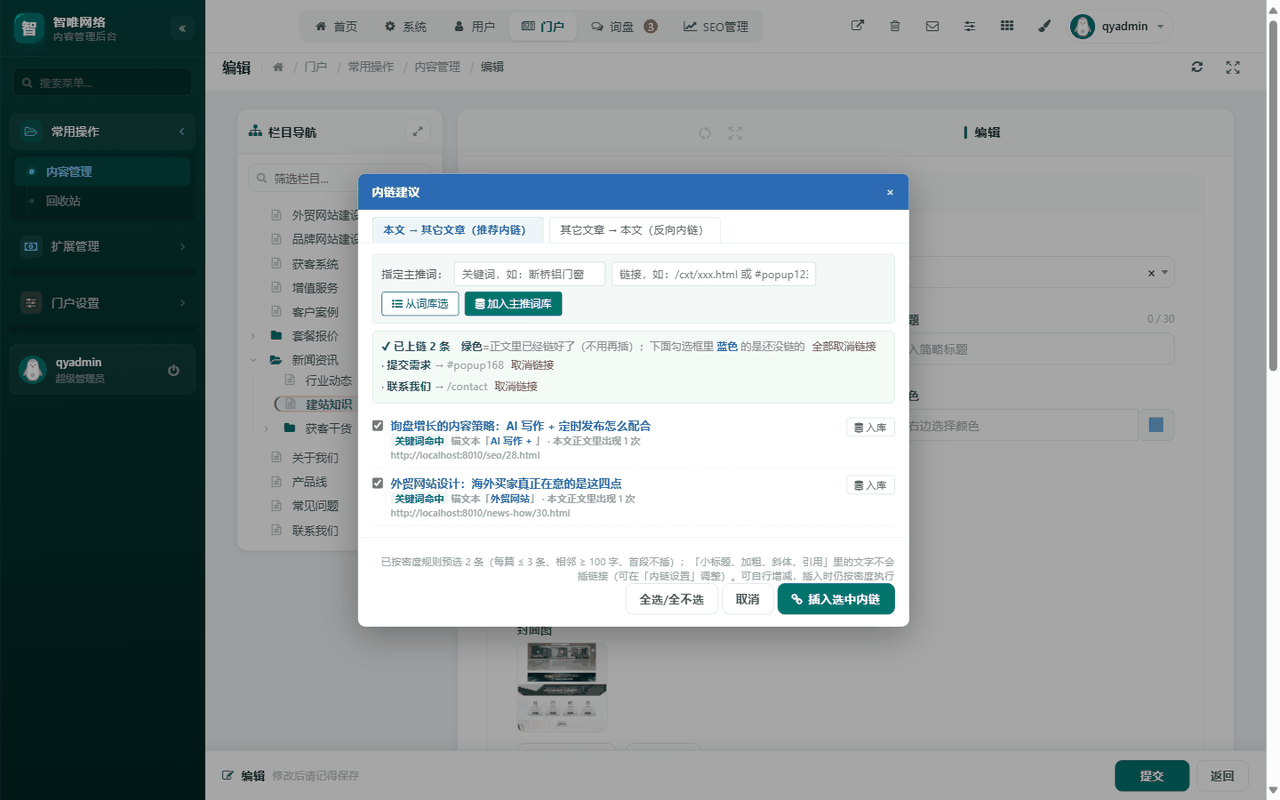Click the blue color swatch square
The height and width of the screenshot is (800, 1280).
(x=1156, y=425)
